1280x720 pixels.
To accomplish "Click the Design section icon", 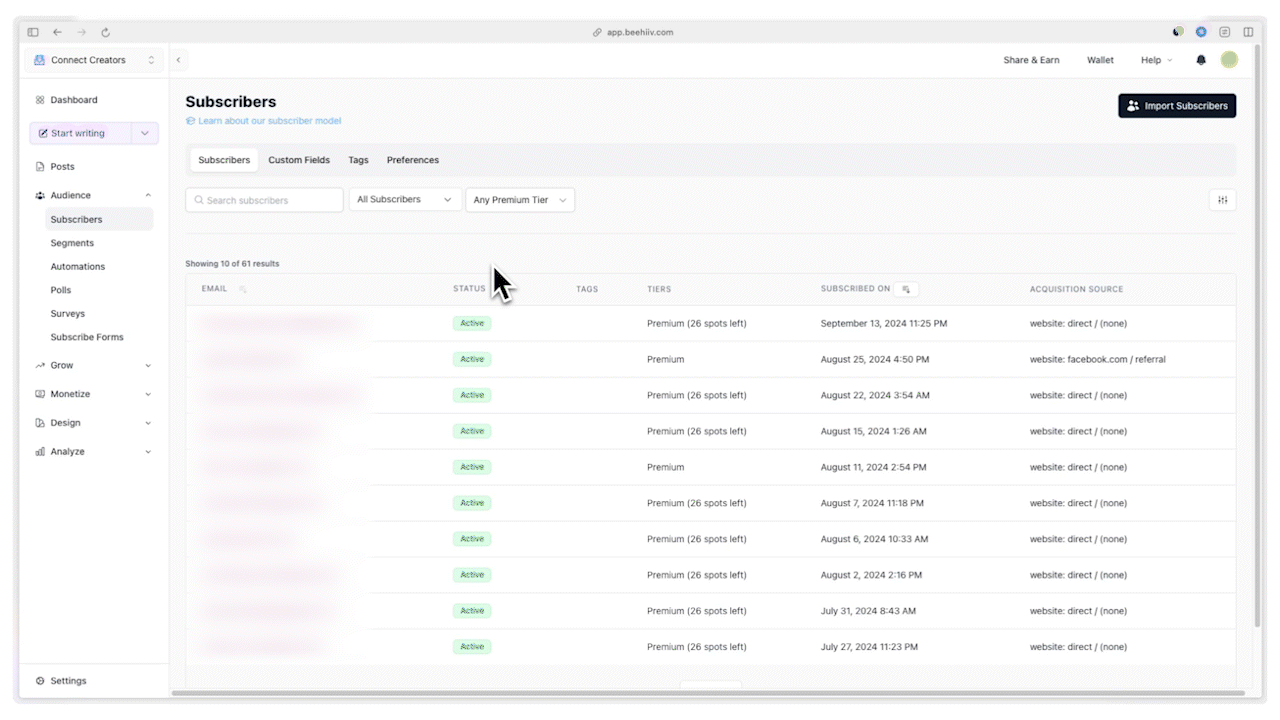I will 40,423.
